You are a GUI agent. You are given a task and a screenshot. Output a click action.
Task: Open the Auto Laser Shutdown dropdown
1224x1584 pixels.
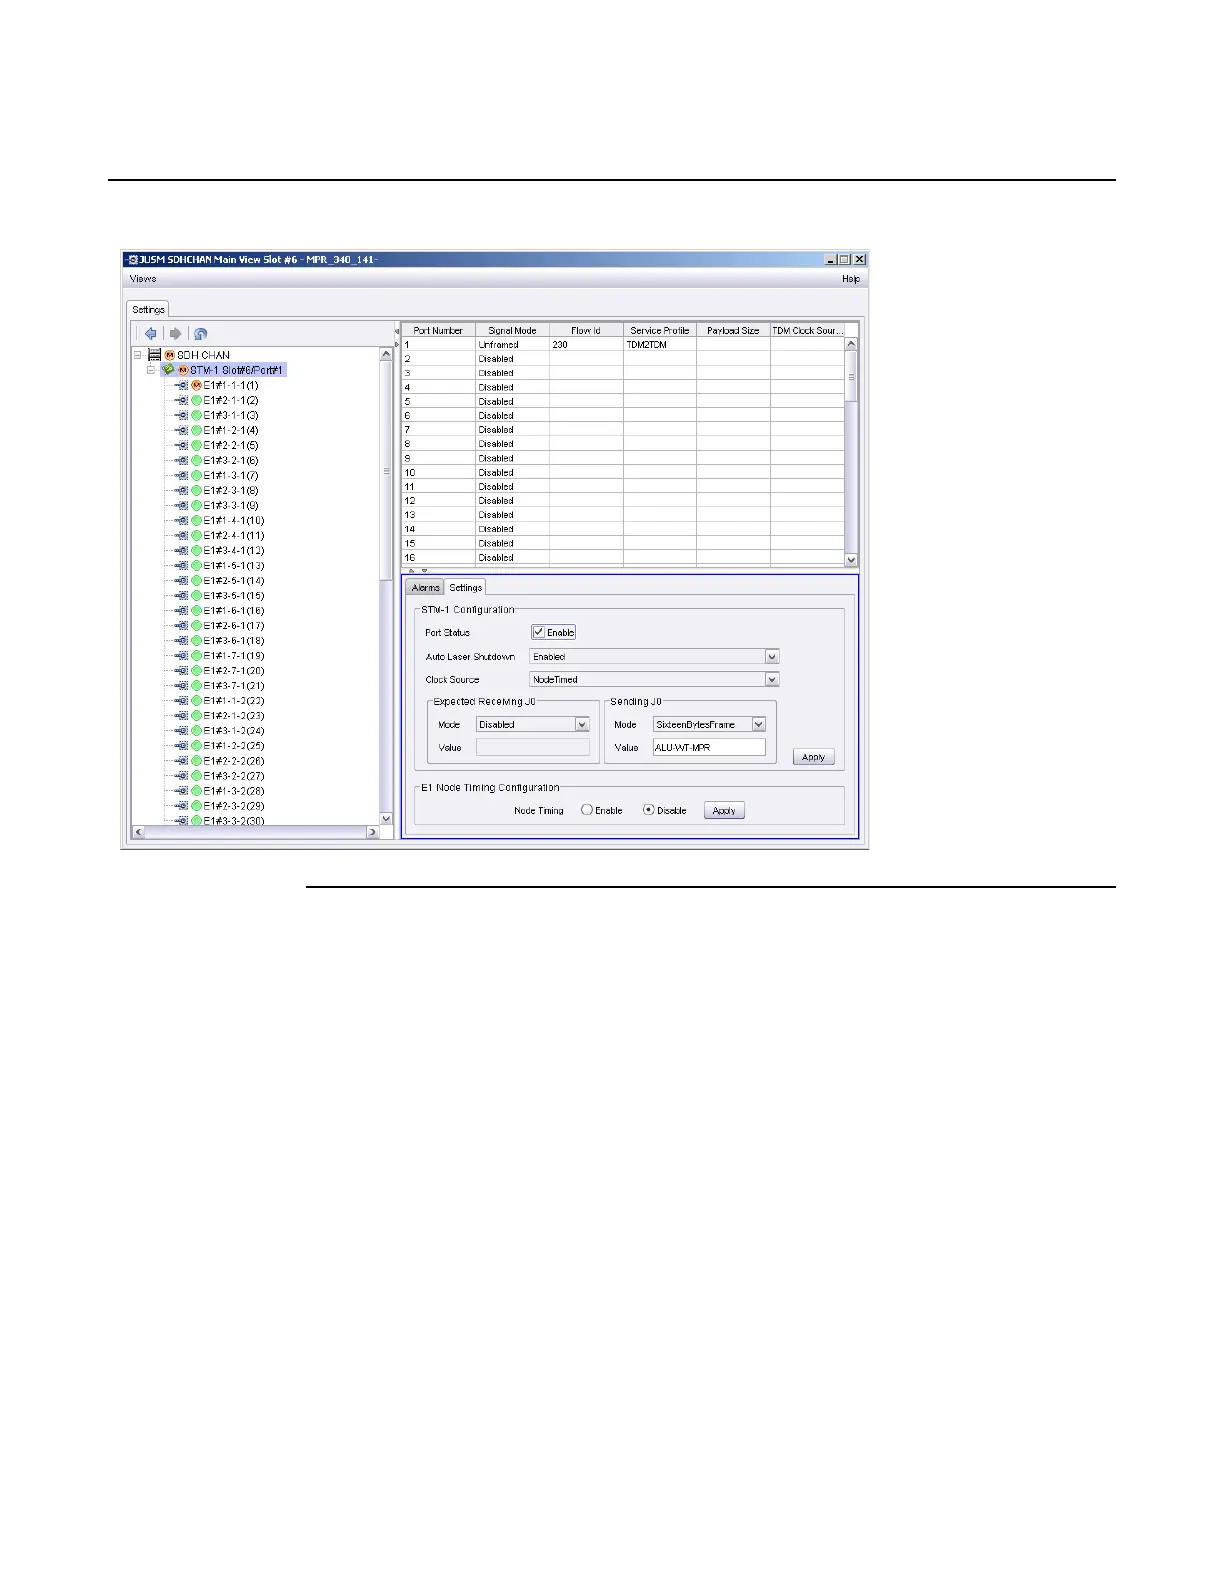(772, 657)
